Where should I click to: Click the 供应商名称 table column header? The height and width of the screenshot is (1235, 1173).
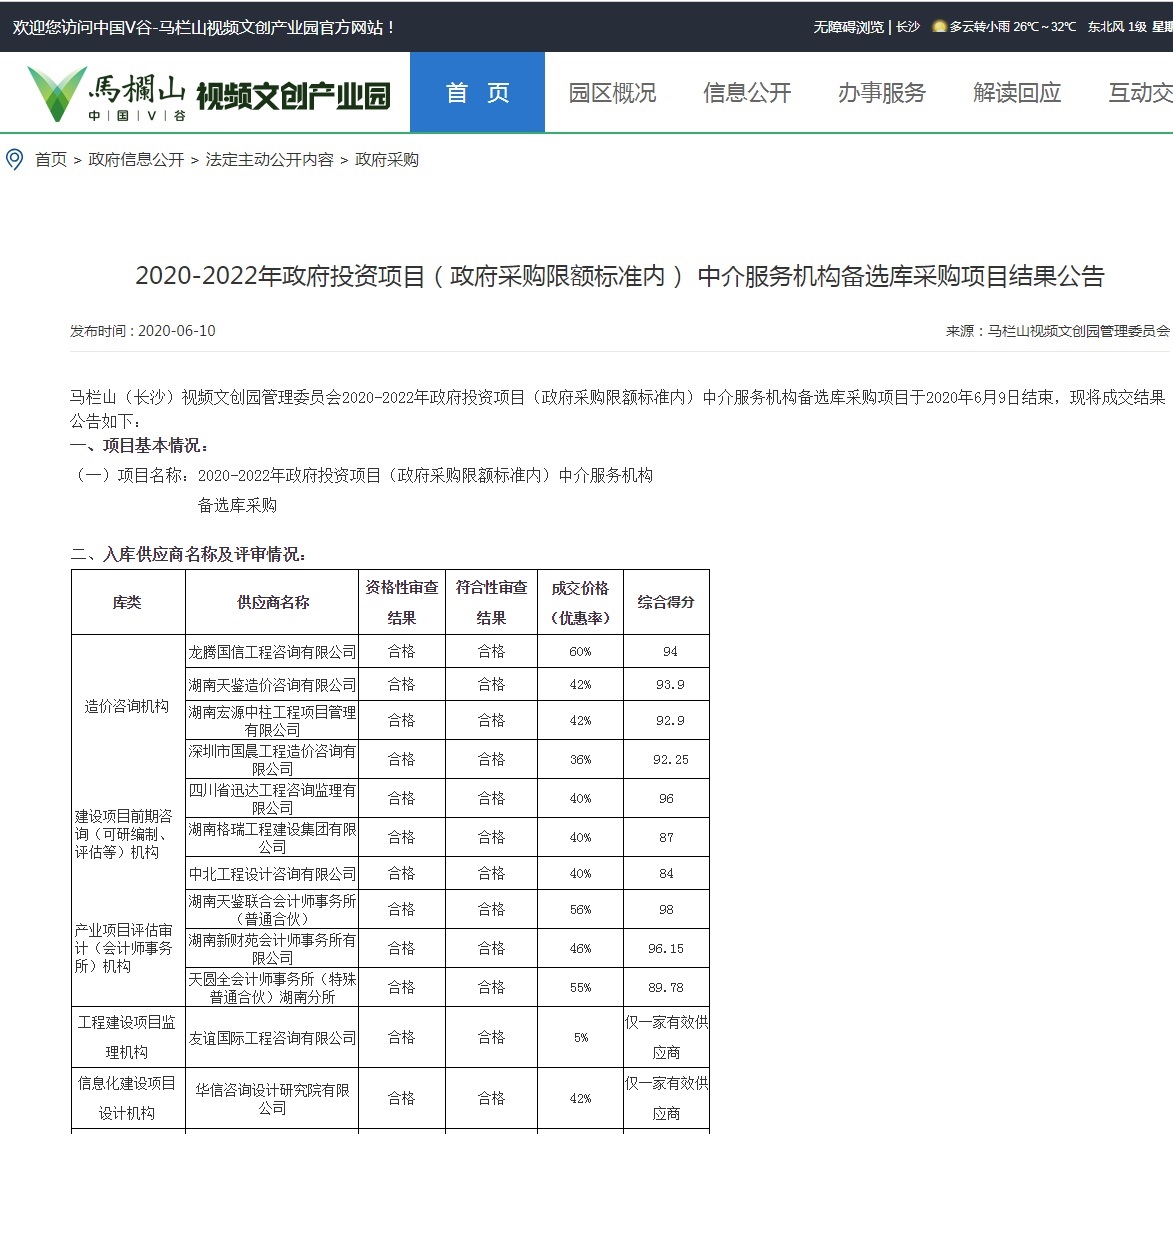tap(272, 602)
